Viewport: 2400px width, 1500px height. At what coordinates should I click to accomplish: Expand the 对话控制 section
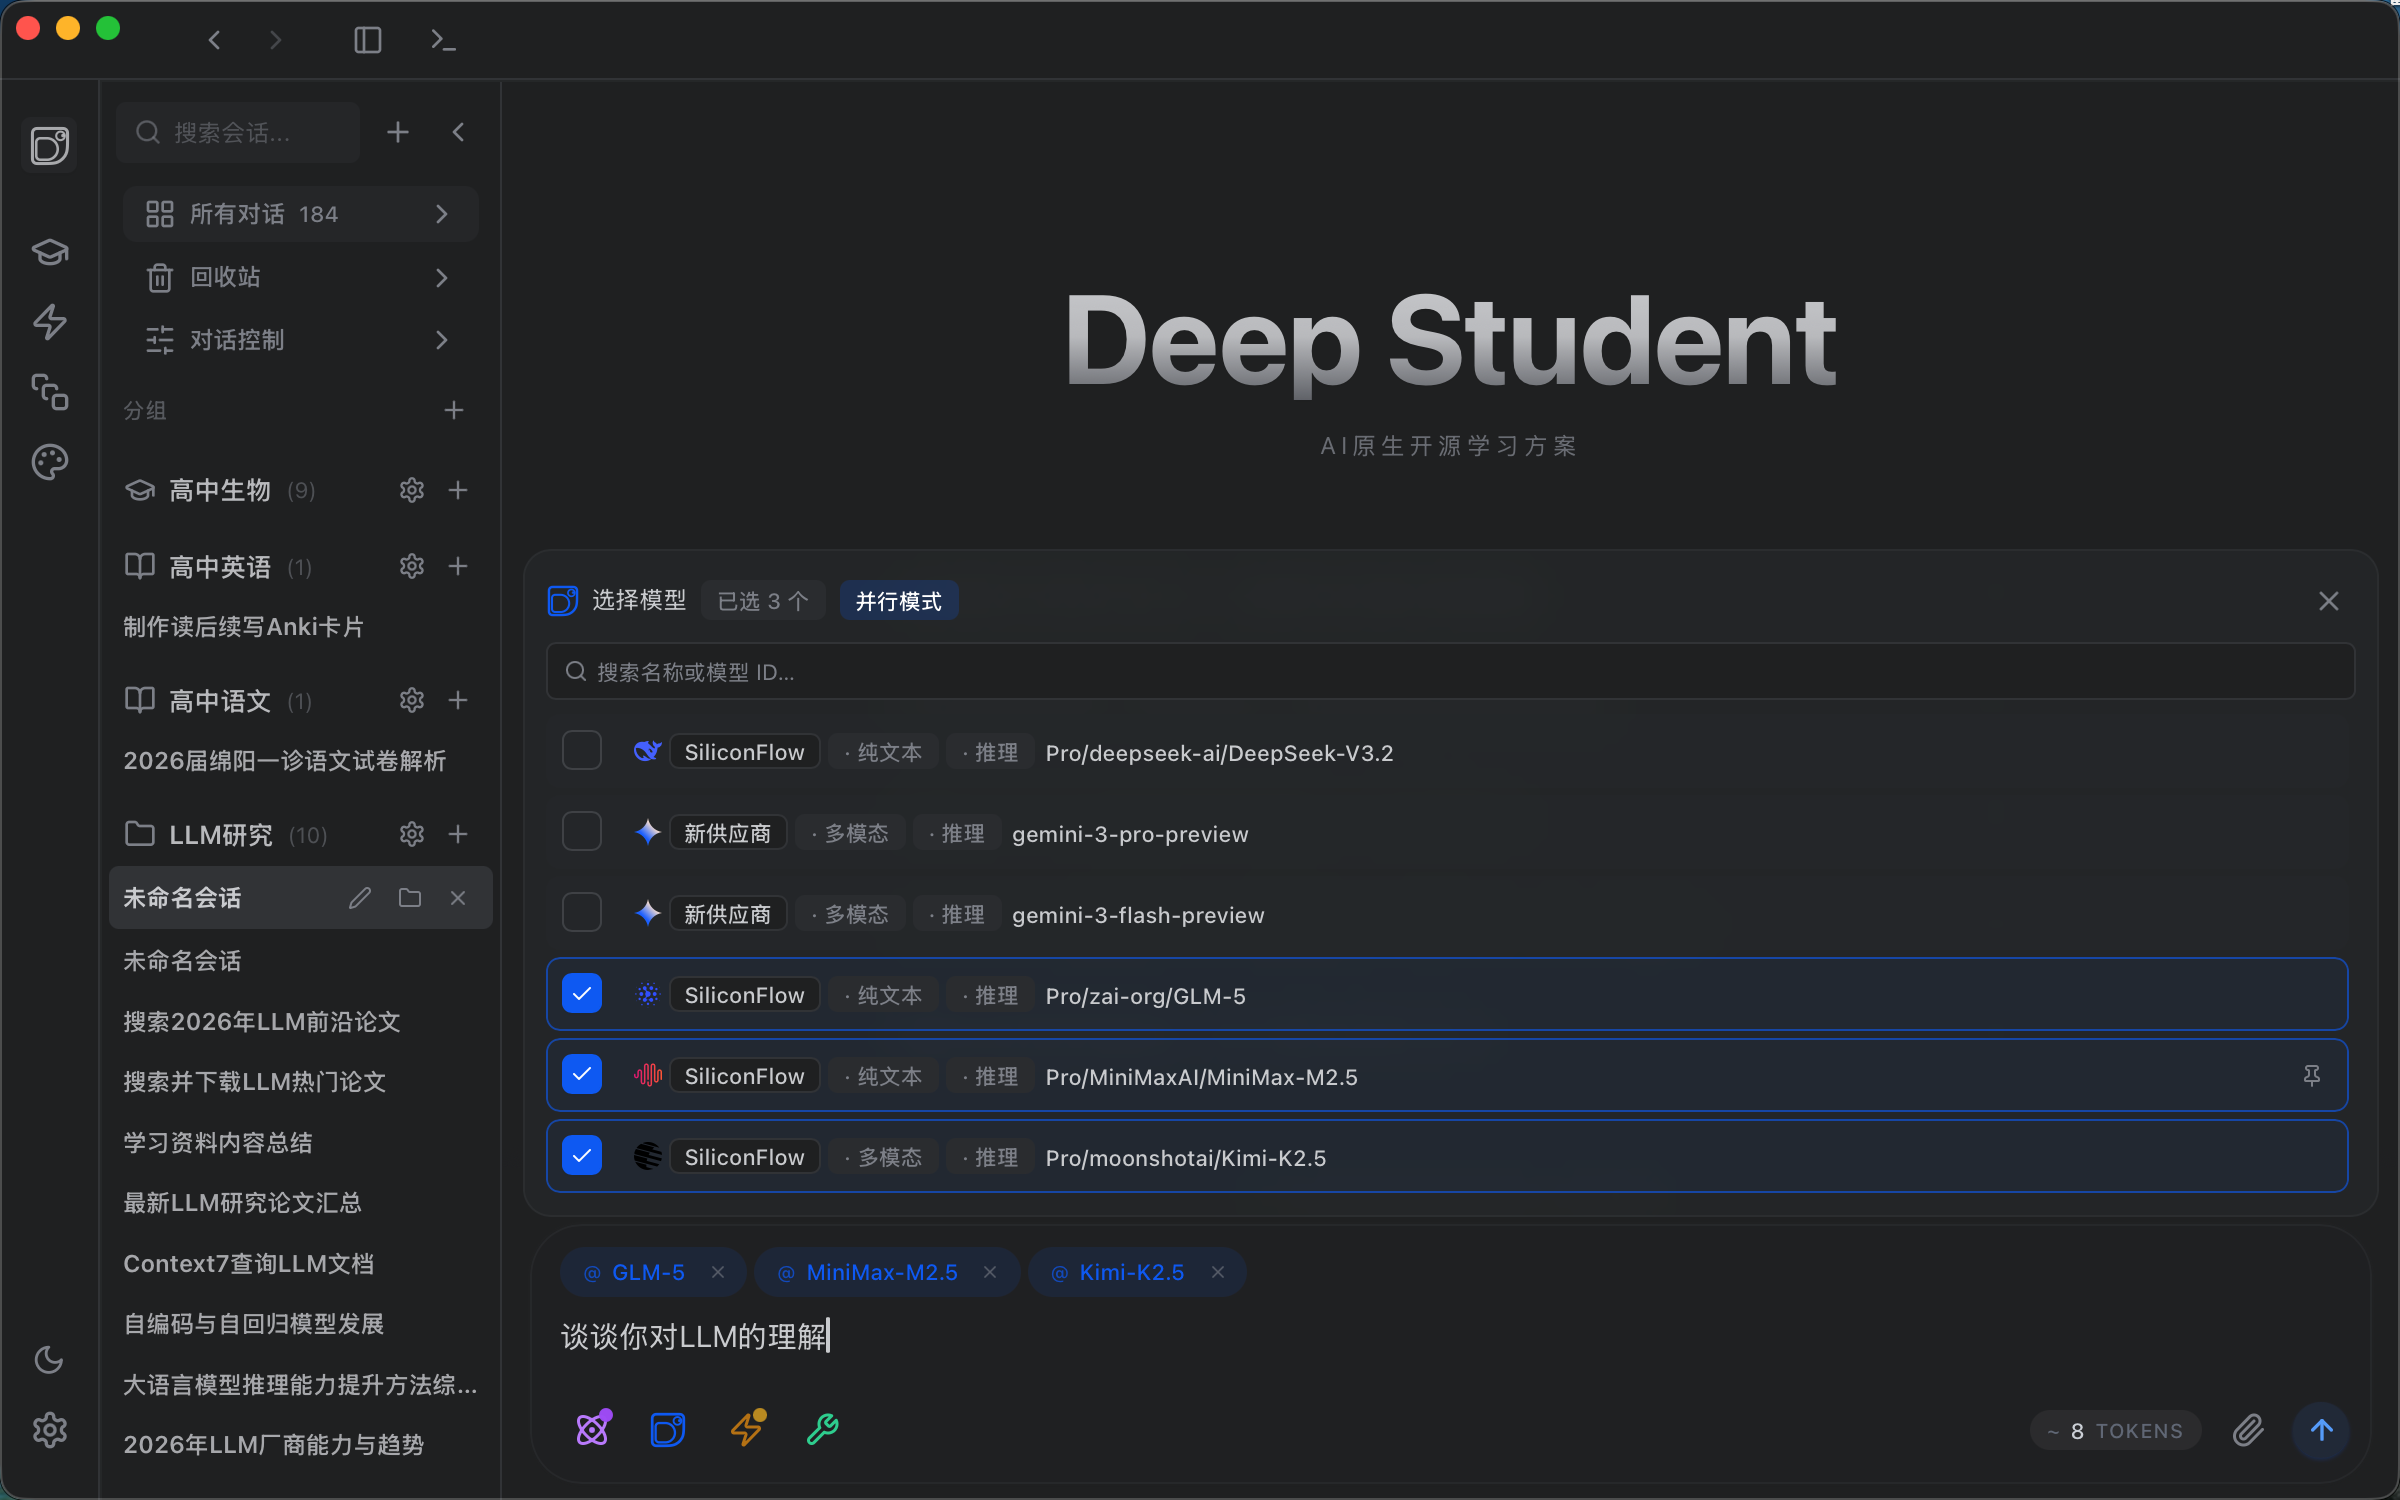click(300, 340)
